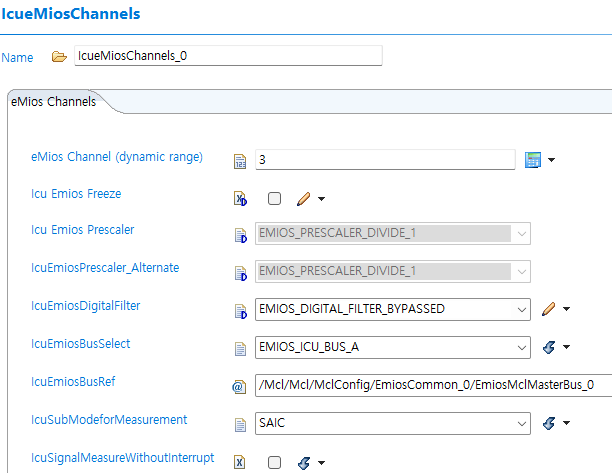Select the eMios Channels tab

tap(54, 102)
